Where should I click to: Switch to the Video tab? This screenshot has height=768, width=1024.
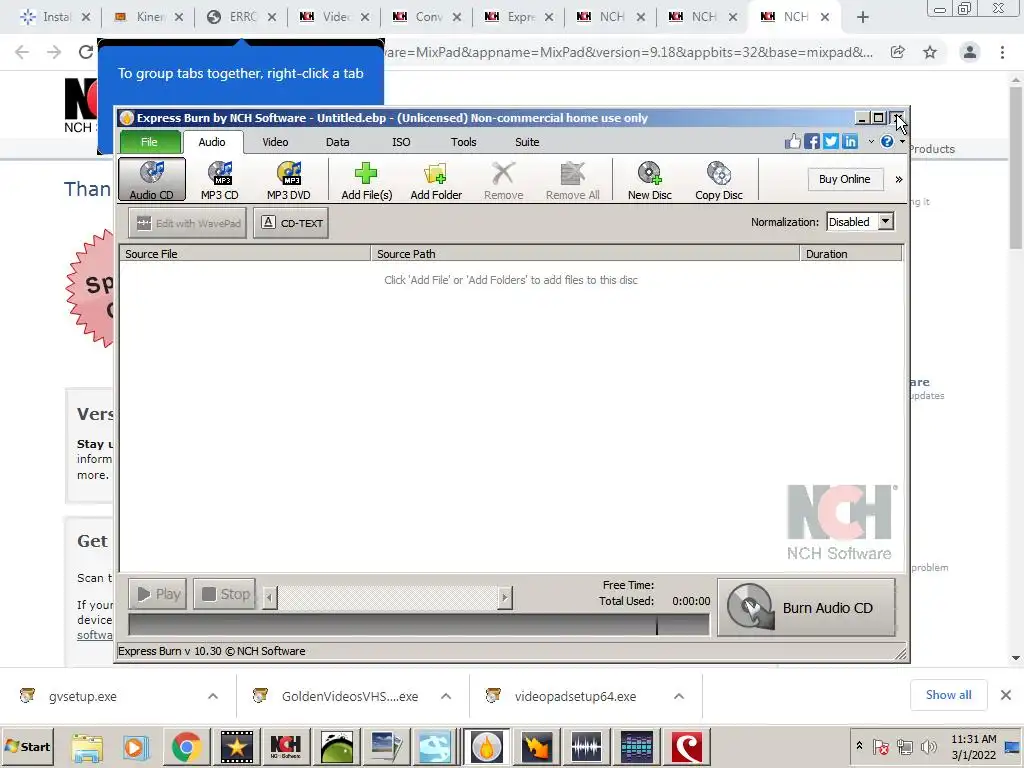pos(275,142)
